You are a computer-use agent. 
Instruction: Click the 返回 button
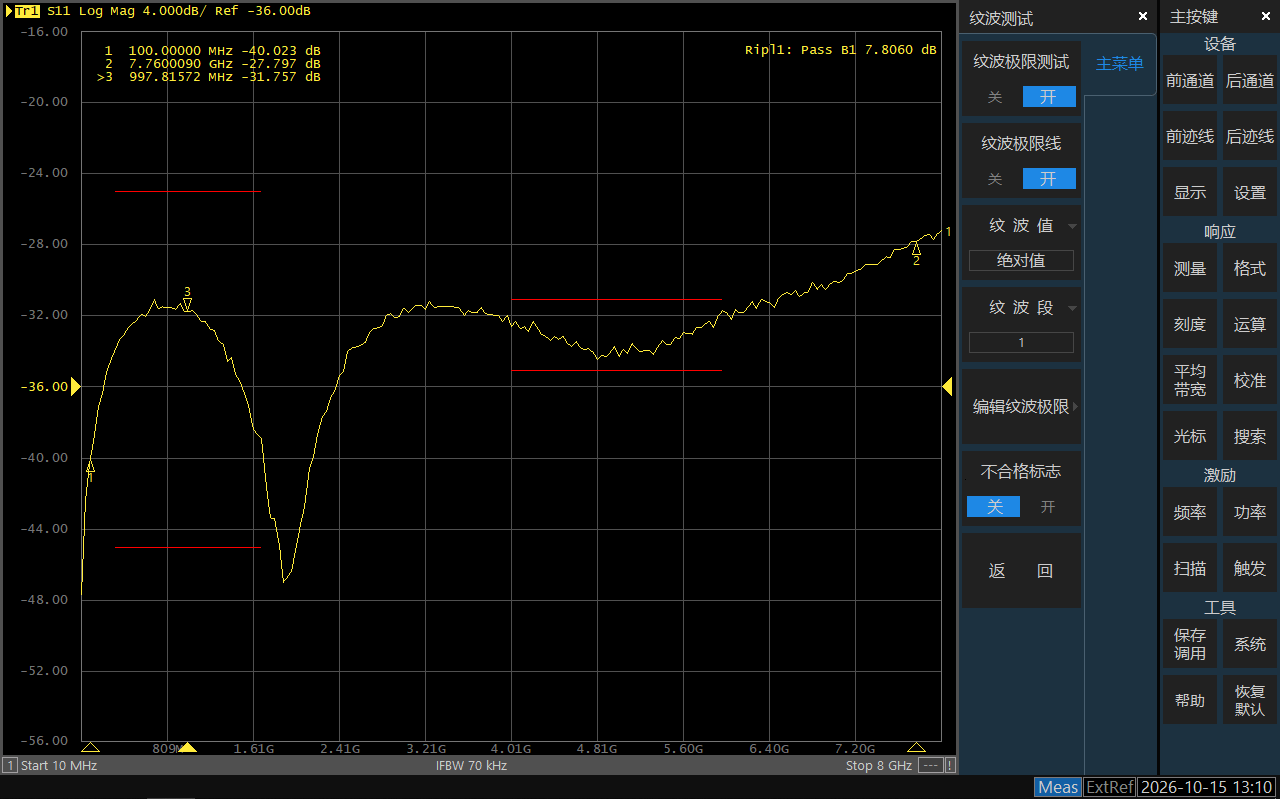(x=1021, y=571)
